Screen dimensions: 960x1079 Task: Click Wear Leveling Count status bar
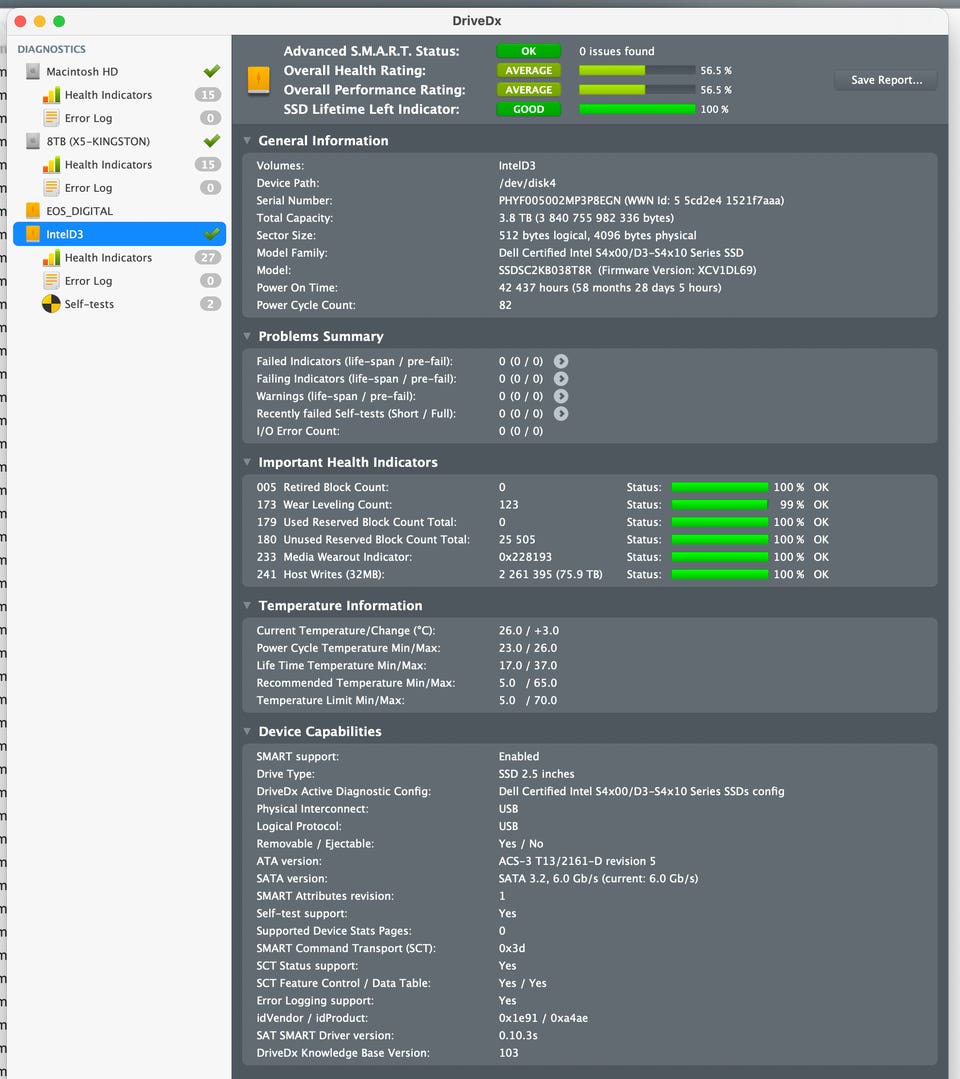720,504
